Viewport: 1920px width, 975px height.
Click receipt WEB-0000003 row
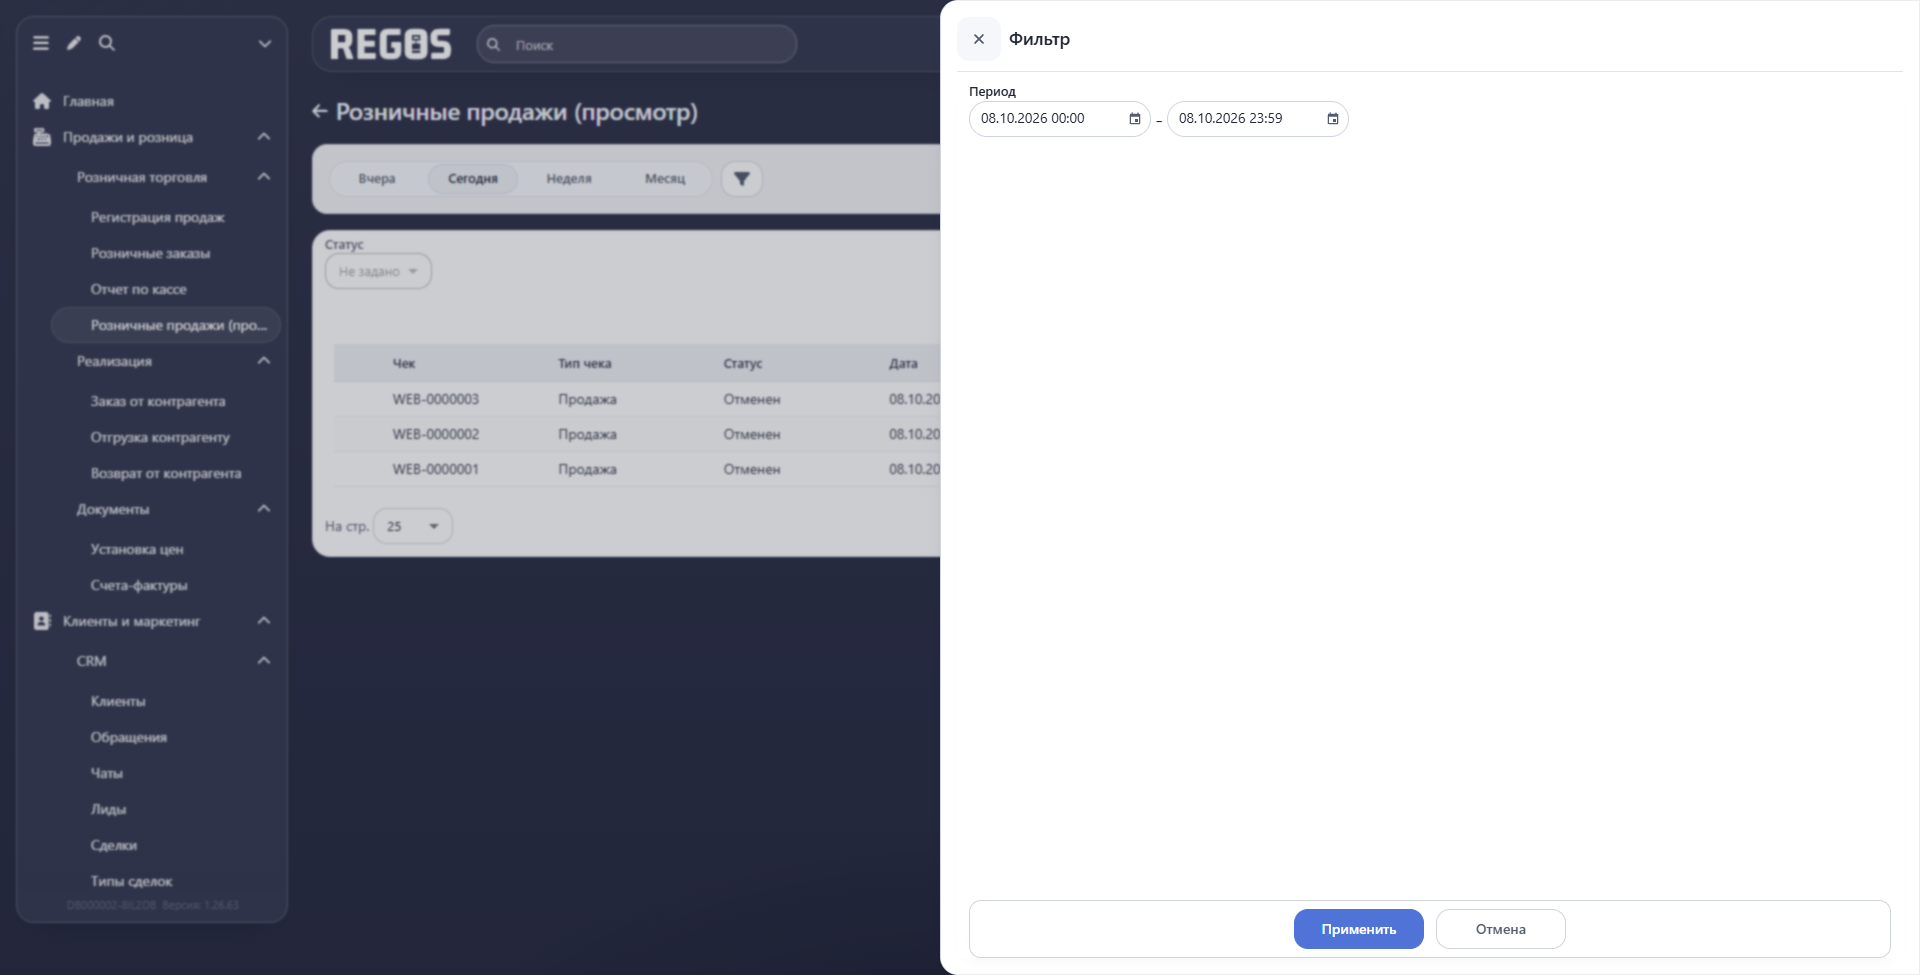[637, 399]
